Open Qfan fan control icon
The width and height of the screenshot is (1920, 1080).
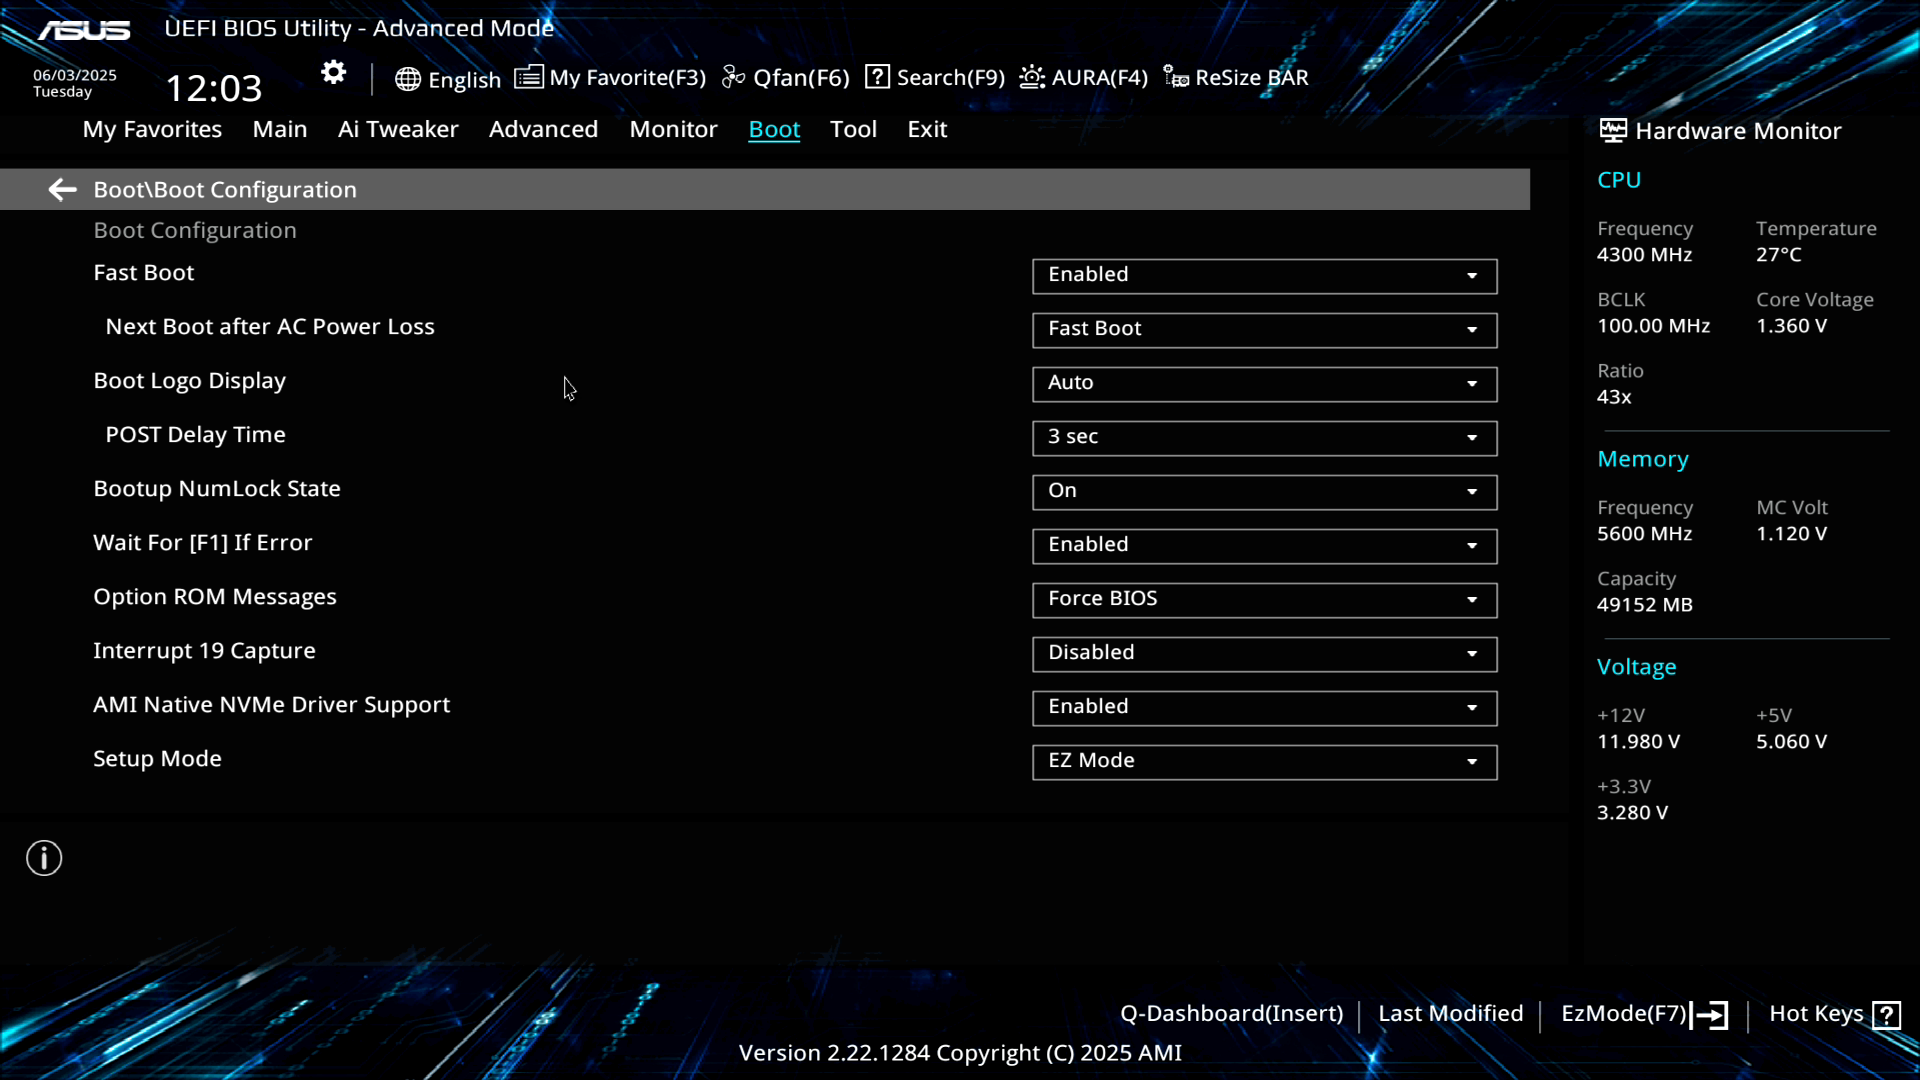click(x=733, y=77)
